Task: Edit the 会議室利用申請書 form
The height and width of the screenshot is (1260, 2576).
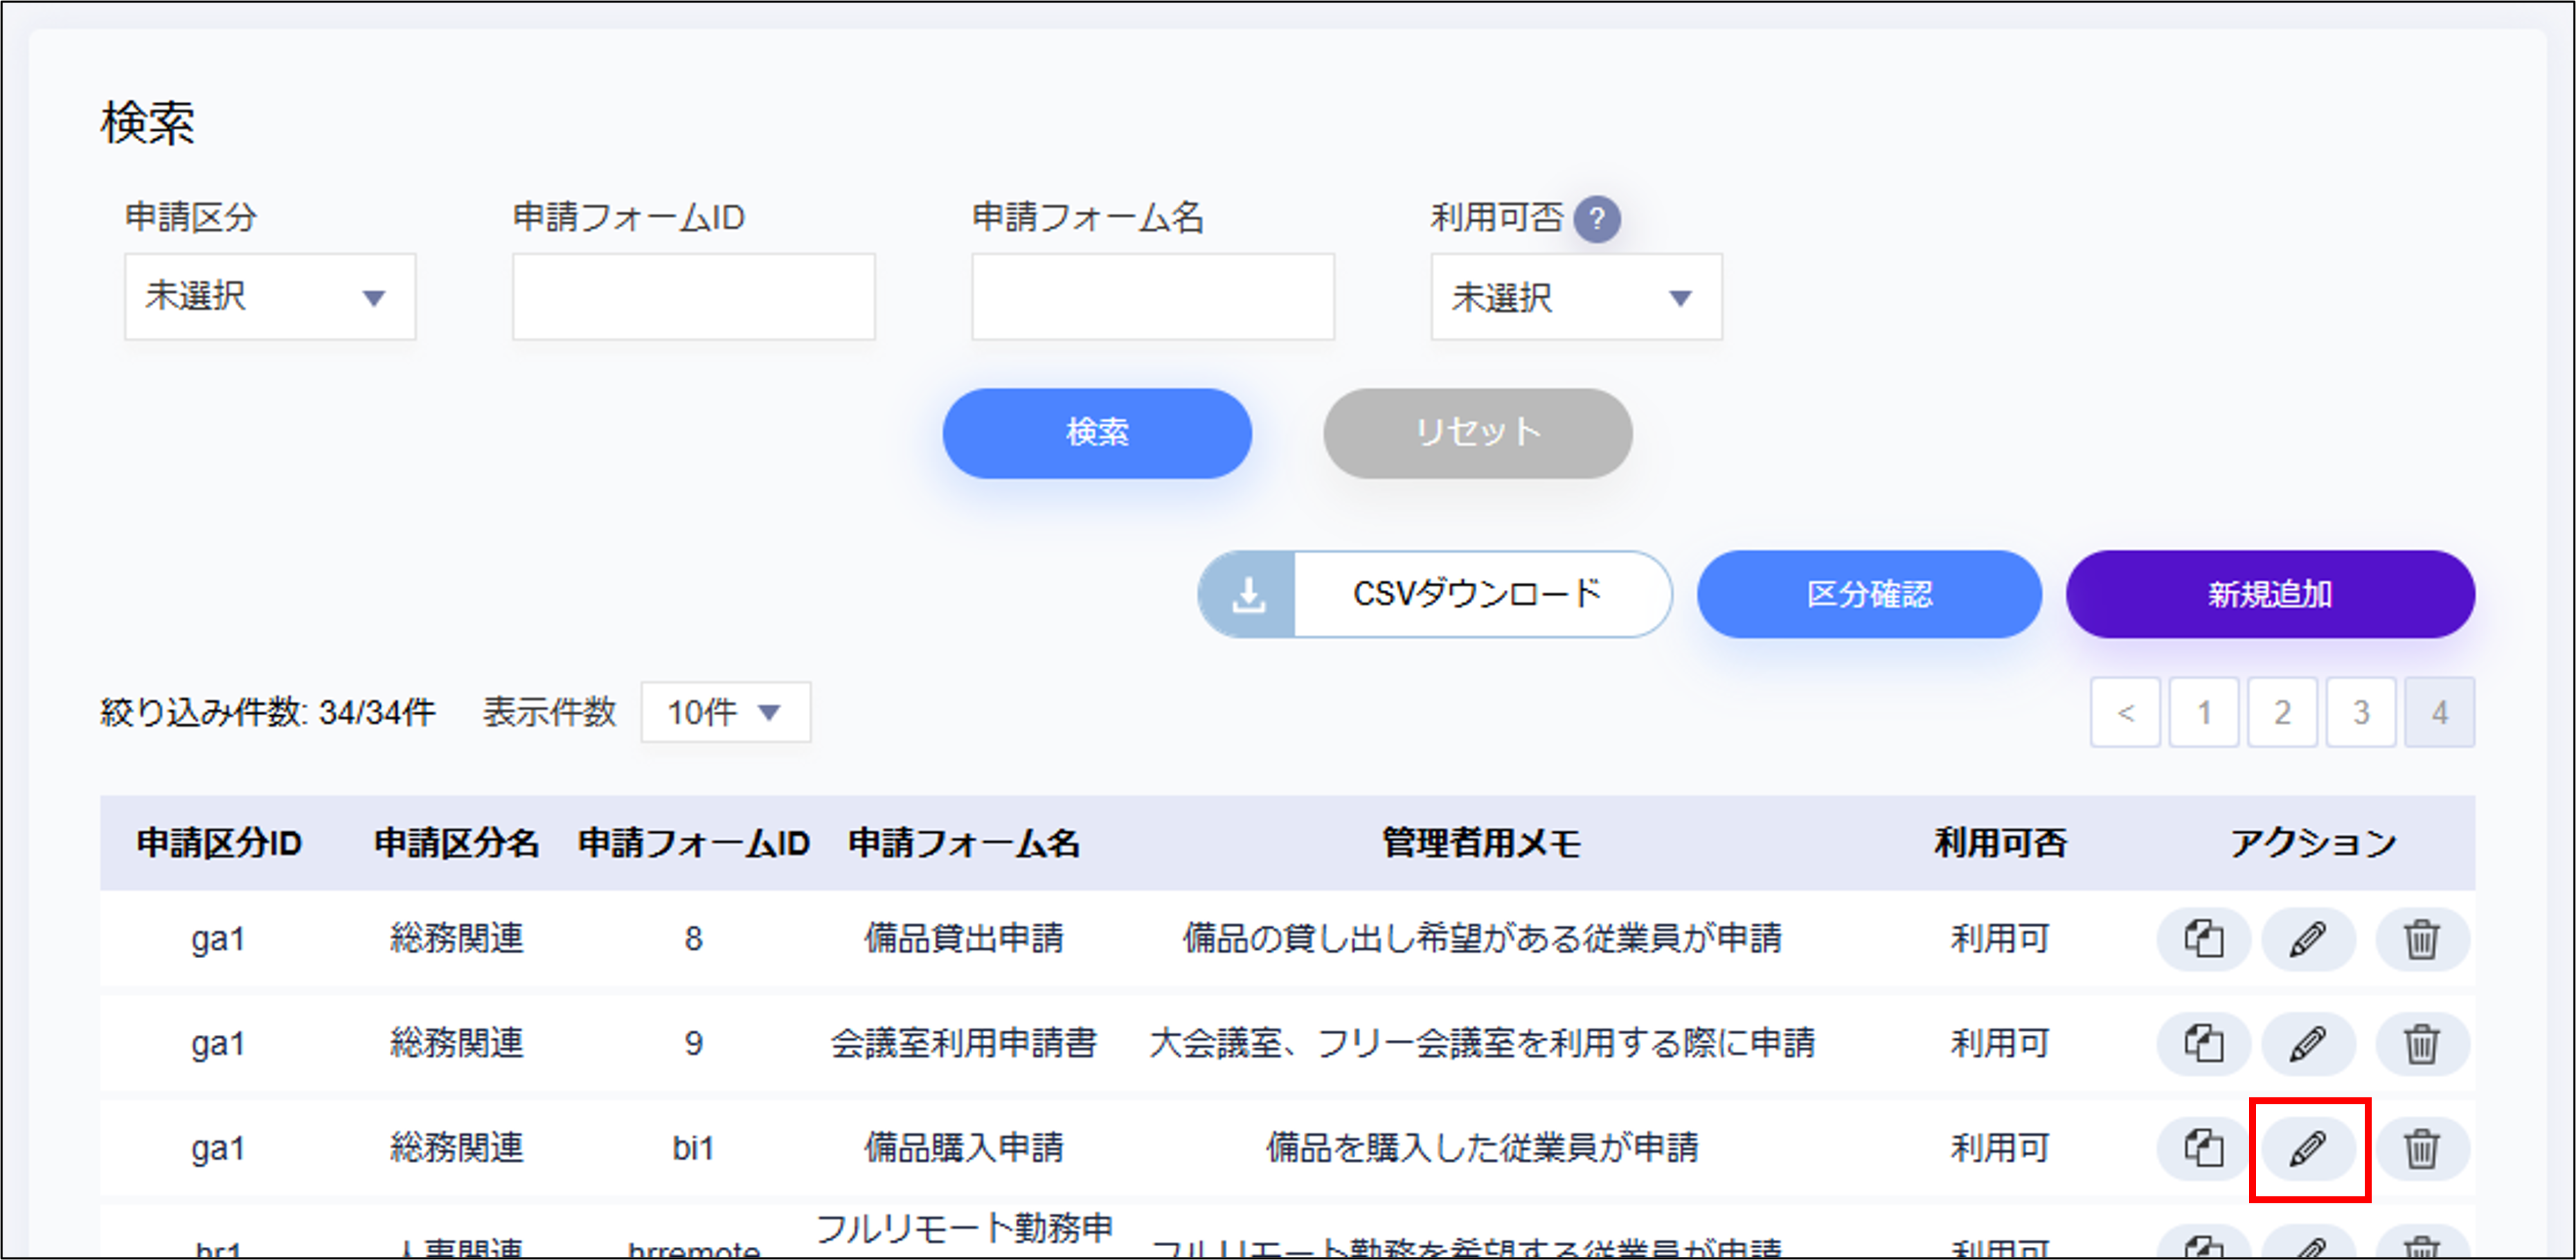Action: click(2308, 1044)
